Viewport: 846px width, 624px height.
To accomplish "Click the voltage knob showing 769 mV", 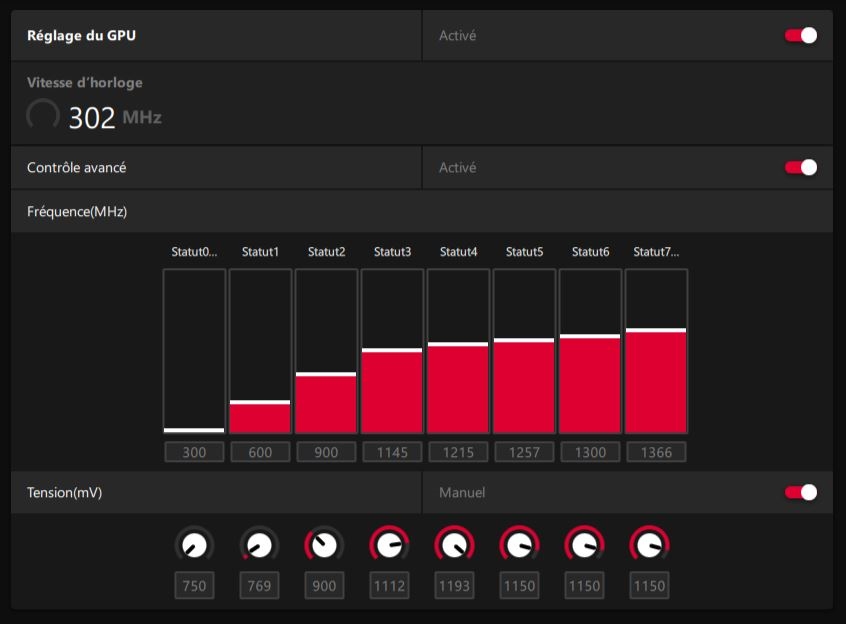I will pyautogui.click(x=259, y=545).
